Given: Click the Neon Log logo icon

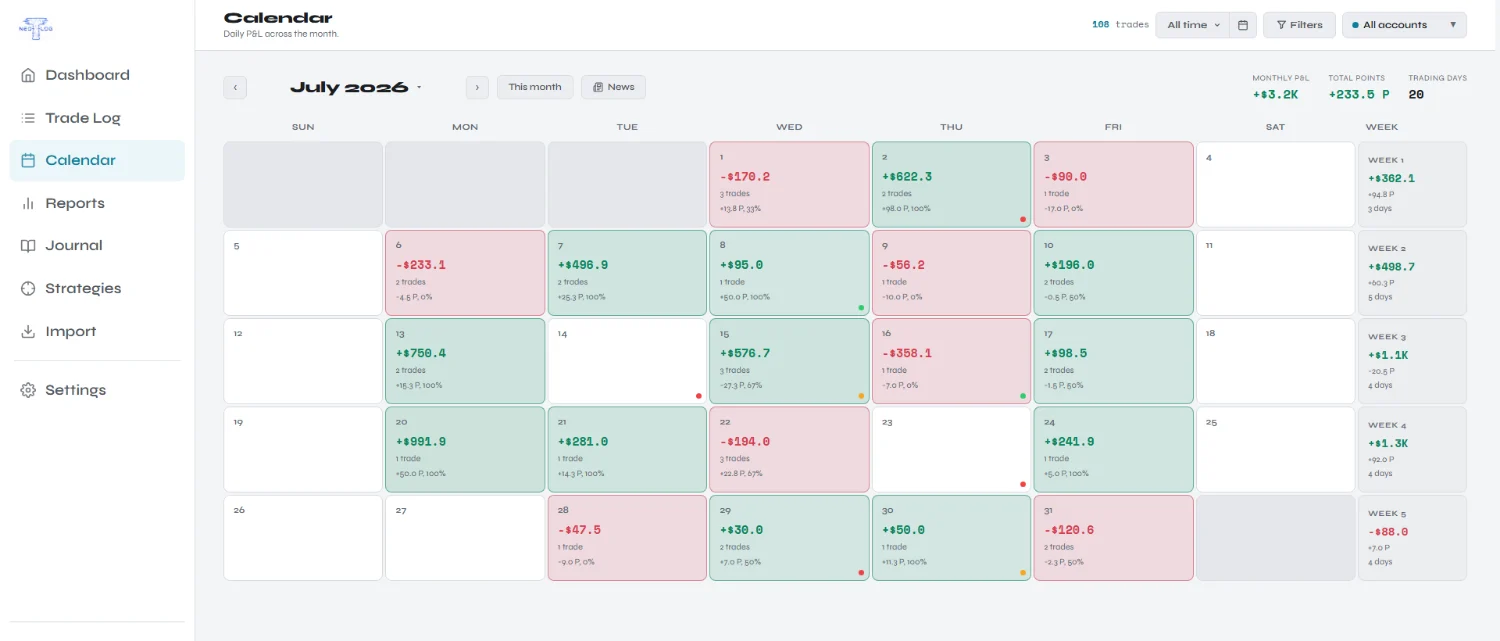Looking at the screenshot, I should point(37,28).
